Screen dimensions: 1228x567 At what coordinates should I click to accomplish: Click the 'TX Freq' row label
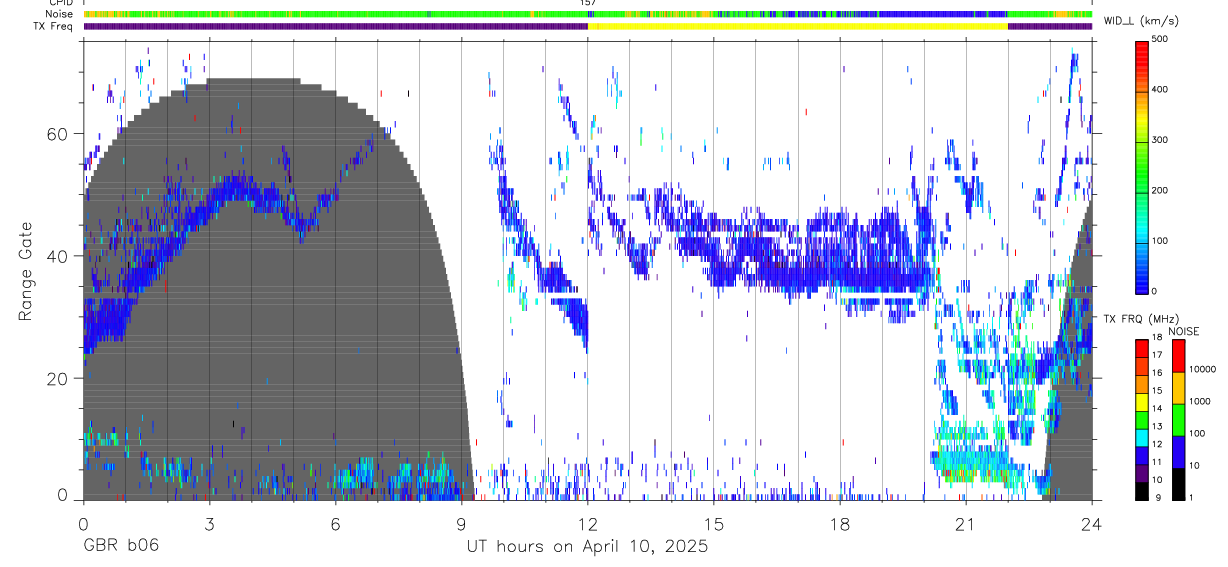click(x=53, y=26)
